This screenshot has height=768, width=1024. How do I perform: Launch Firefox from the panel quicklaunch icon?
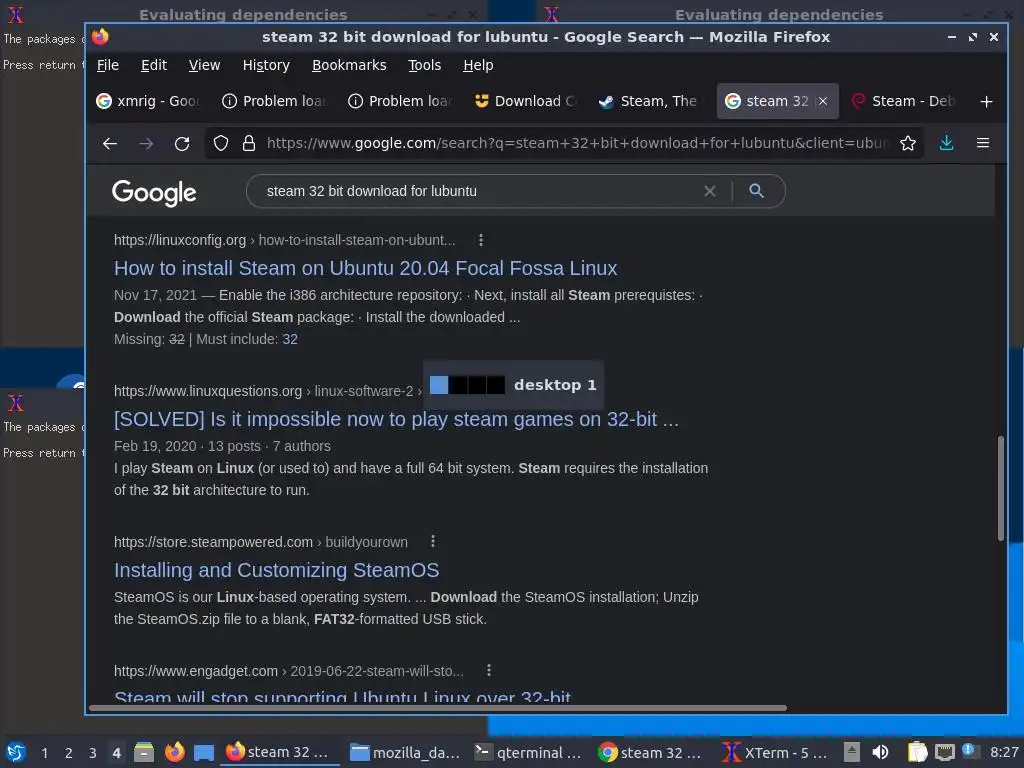(174, 752)
